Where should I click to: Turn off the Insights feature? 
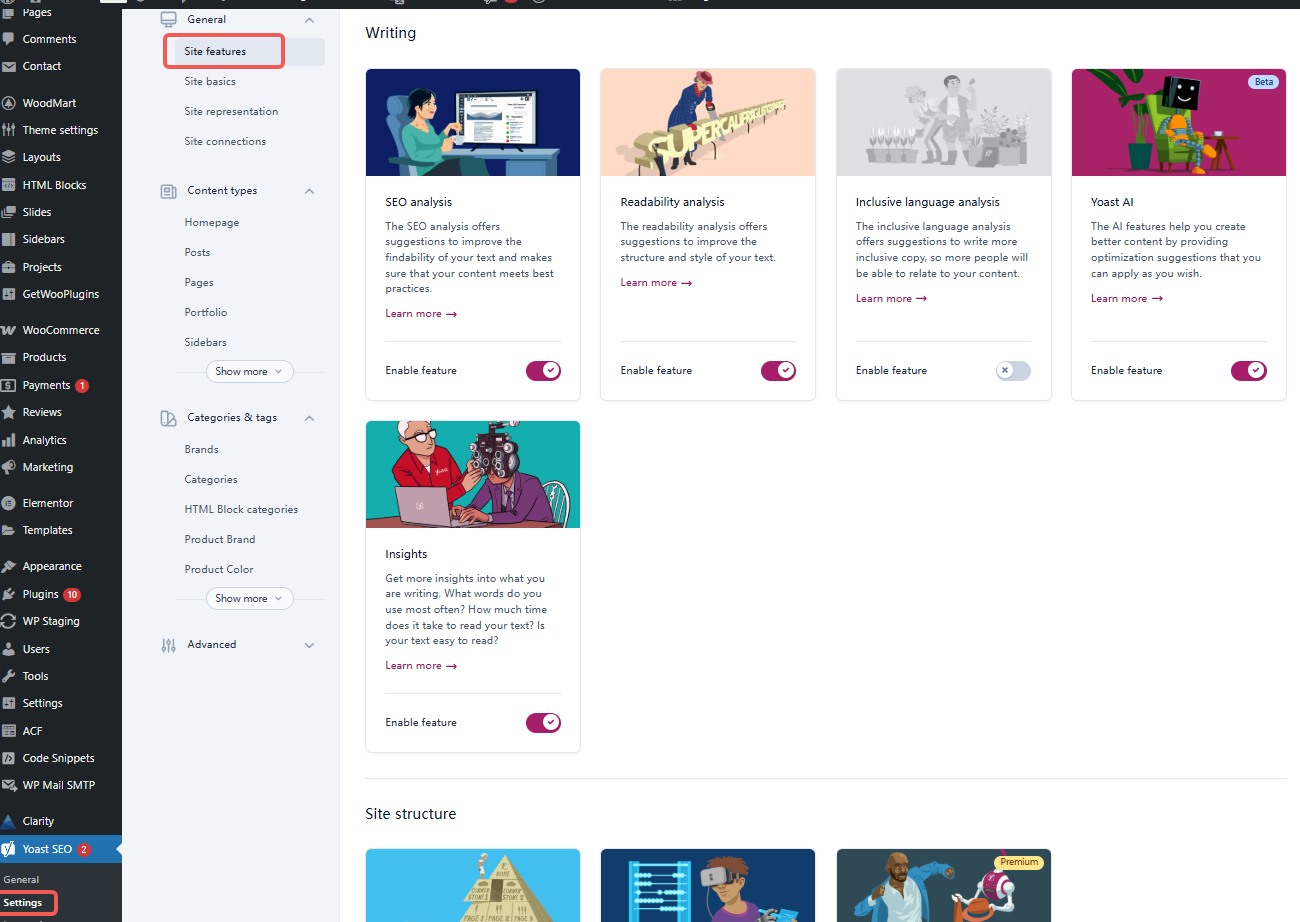tap(543, 722)
